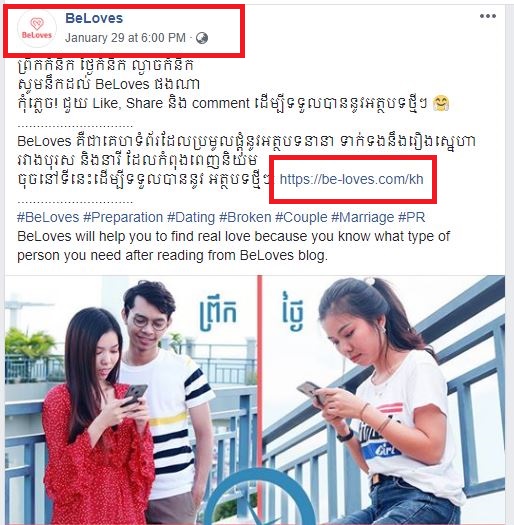The width and height of the screenshot is (514, 525).
Task: Click the globe public audience icon
Action: [x=202, y=38]
